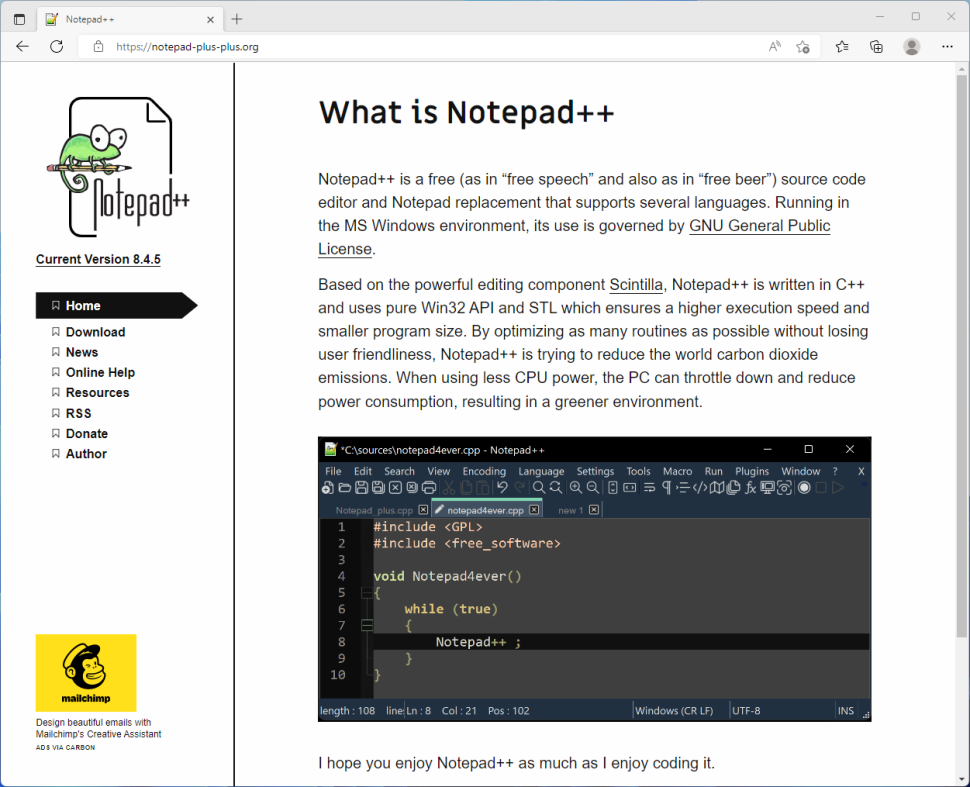Open the News section
Screen dimensions: 970x787
pos(82,352)
